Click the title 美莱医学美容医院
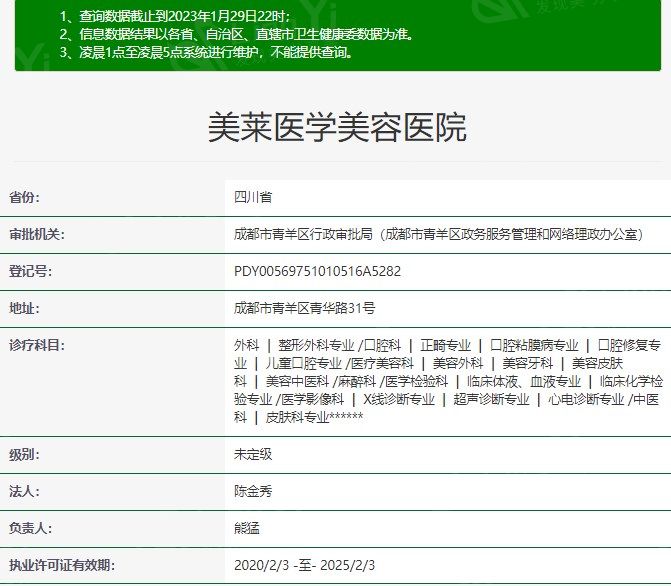Viewport: 671px width, 586px height. 337,128
